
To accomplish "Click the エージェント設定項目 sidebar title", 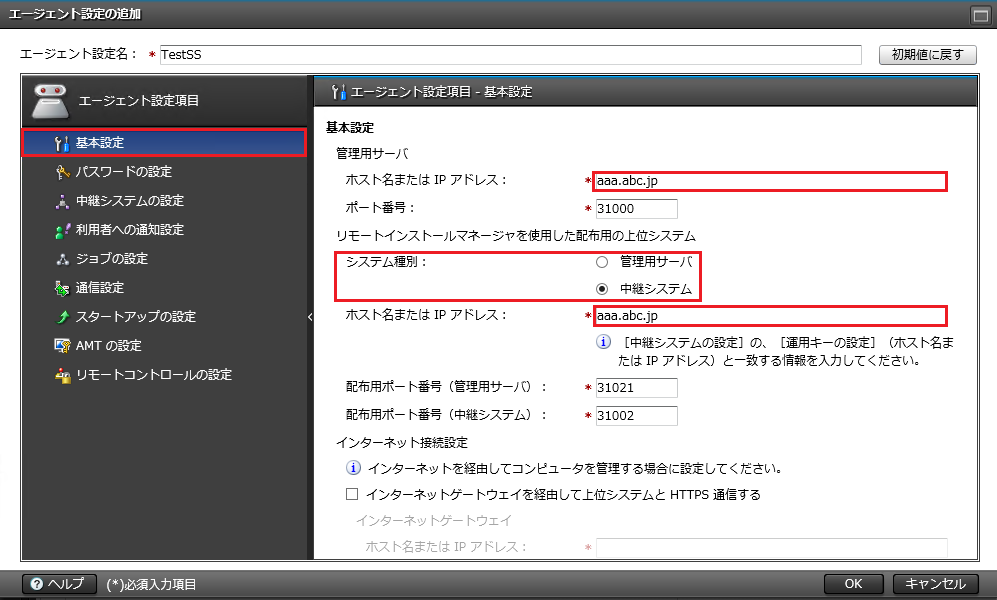I will pyautogui.click(x=139, y=100).
